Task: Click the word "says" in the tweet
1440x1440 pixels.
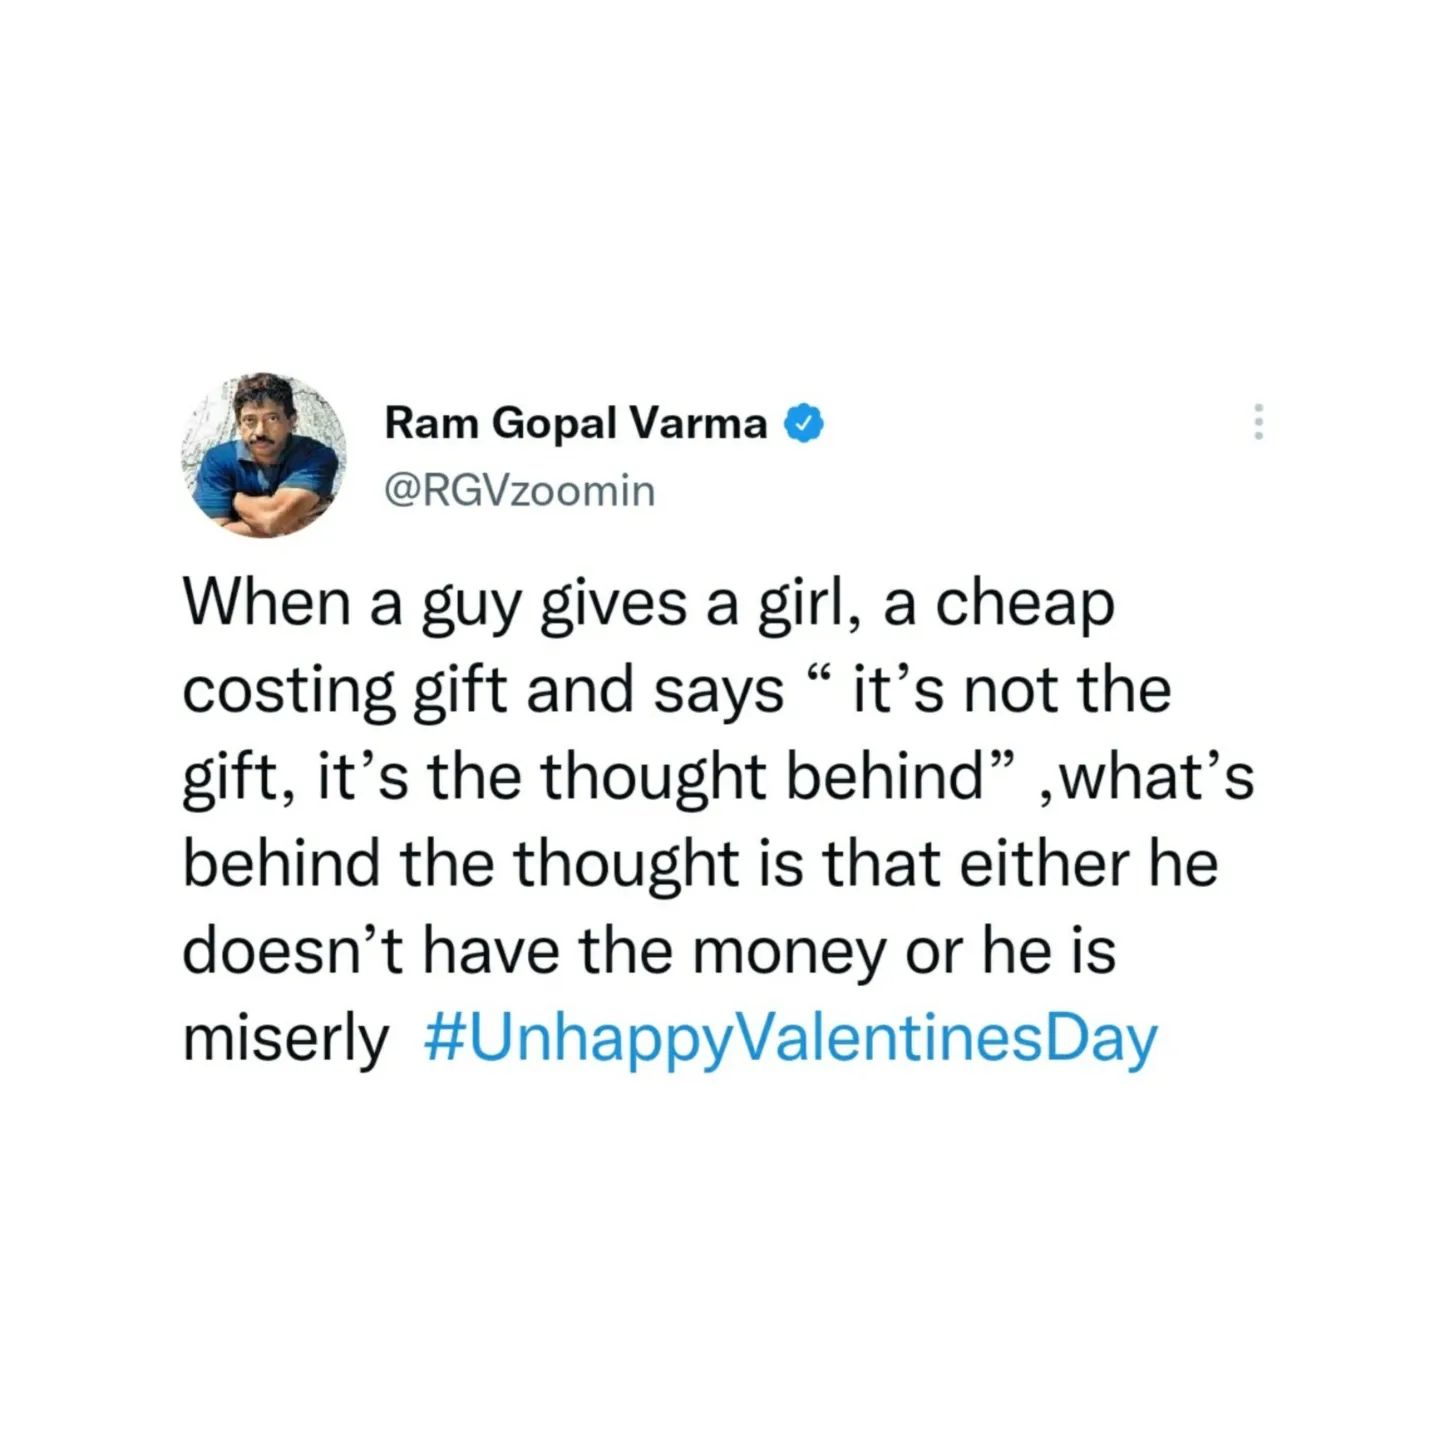Action: tap(719, 692)
